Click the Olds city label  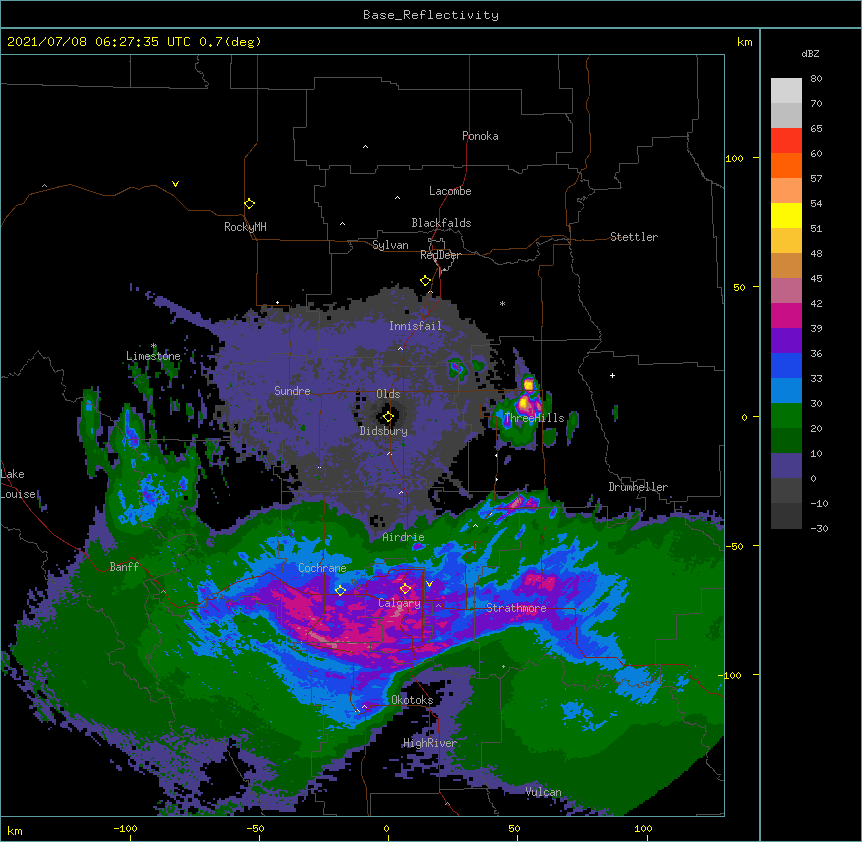click(x=388, y=394)
